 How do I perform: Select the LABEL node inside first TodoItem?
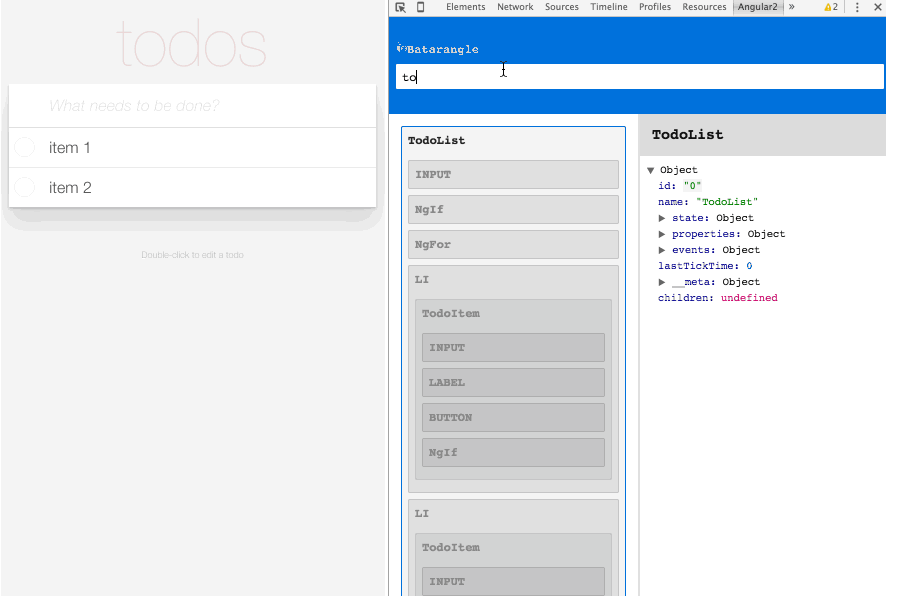[x=513, y=382]
